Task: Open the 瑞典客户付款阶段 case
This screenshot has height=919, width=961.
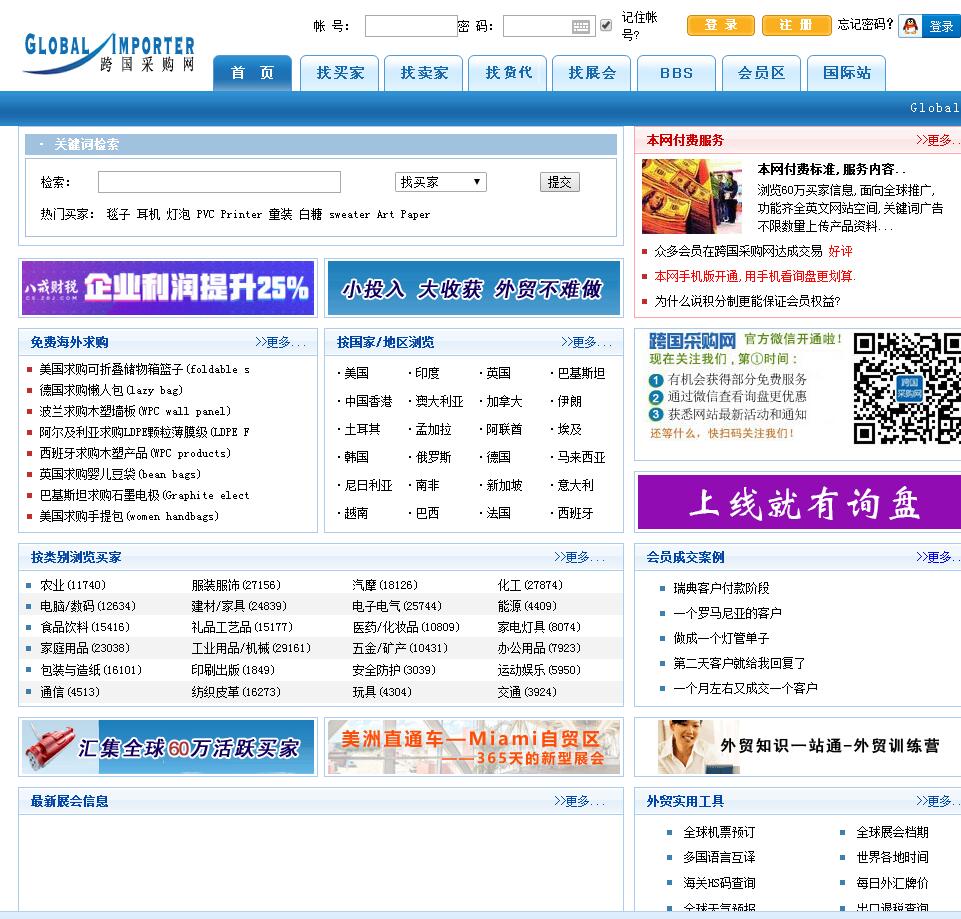Action: (721, 589)
